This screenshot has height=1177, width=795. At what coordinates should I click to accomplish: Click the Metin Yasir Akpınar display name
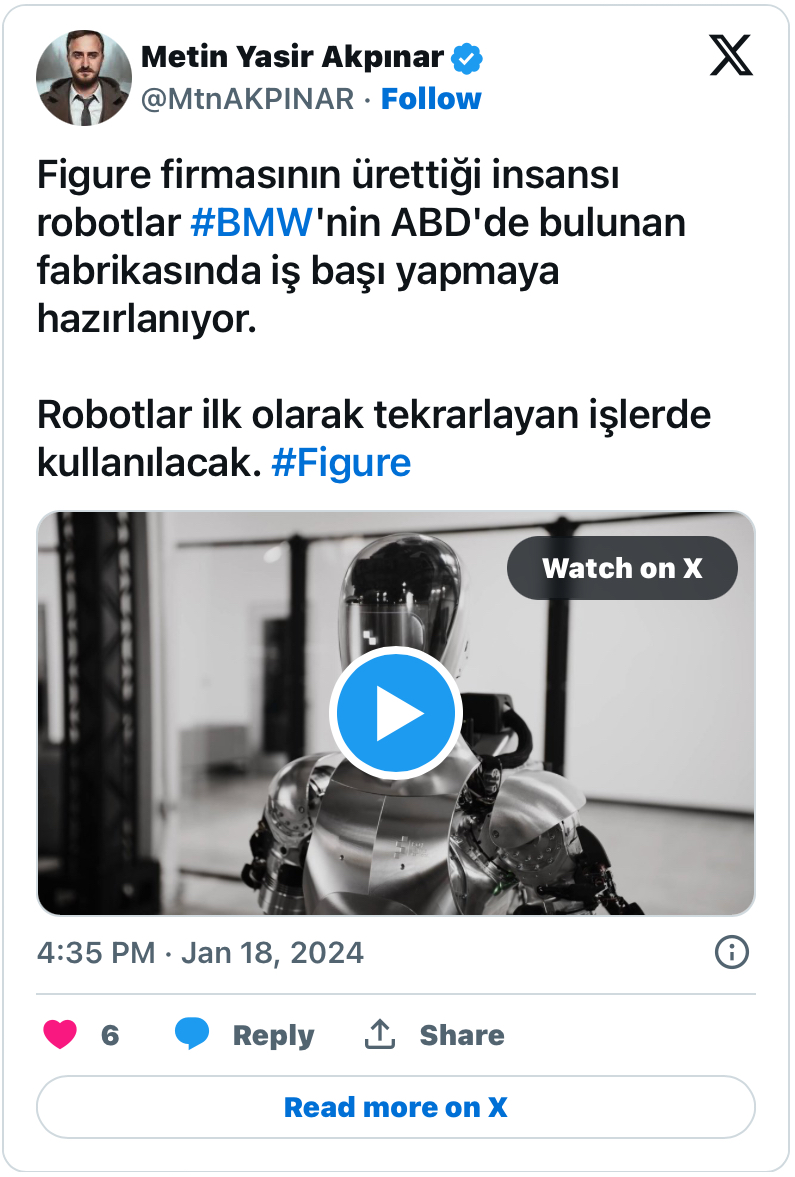pos(292,57)
